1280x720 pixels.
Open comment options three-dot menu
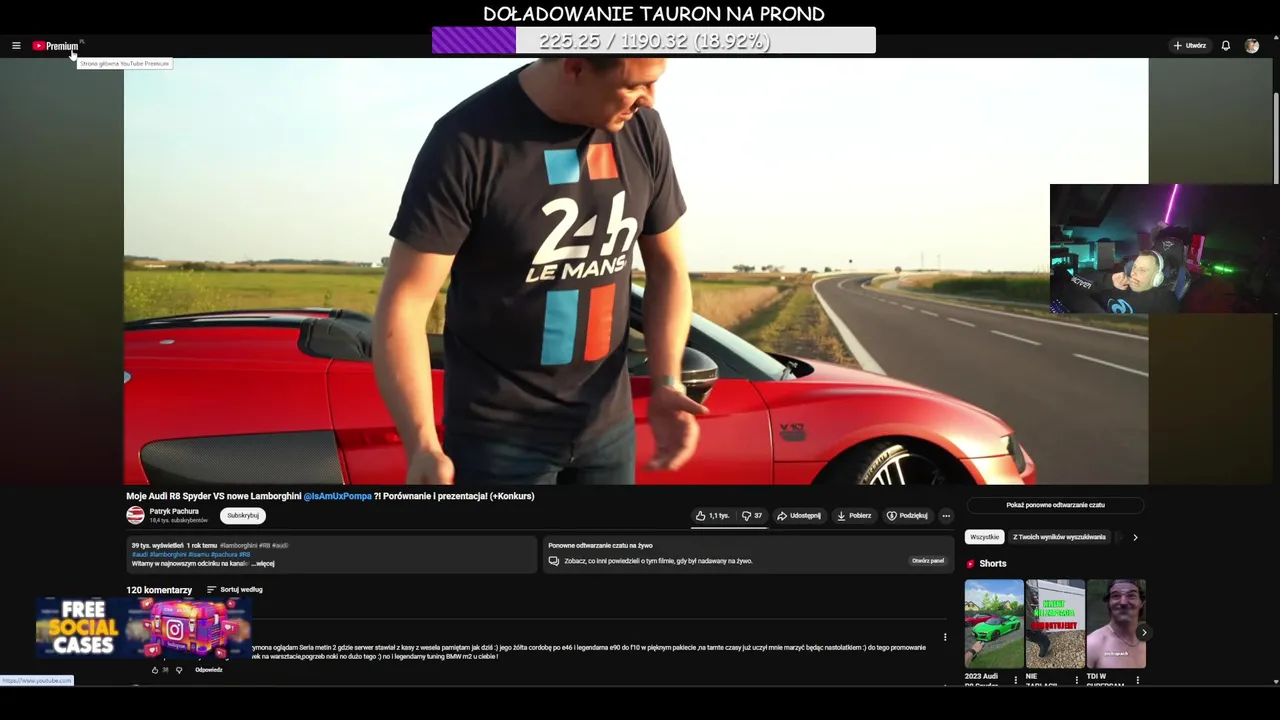click(x=945, y=637)
